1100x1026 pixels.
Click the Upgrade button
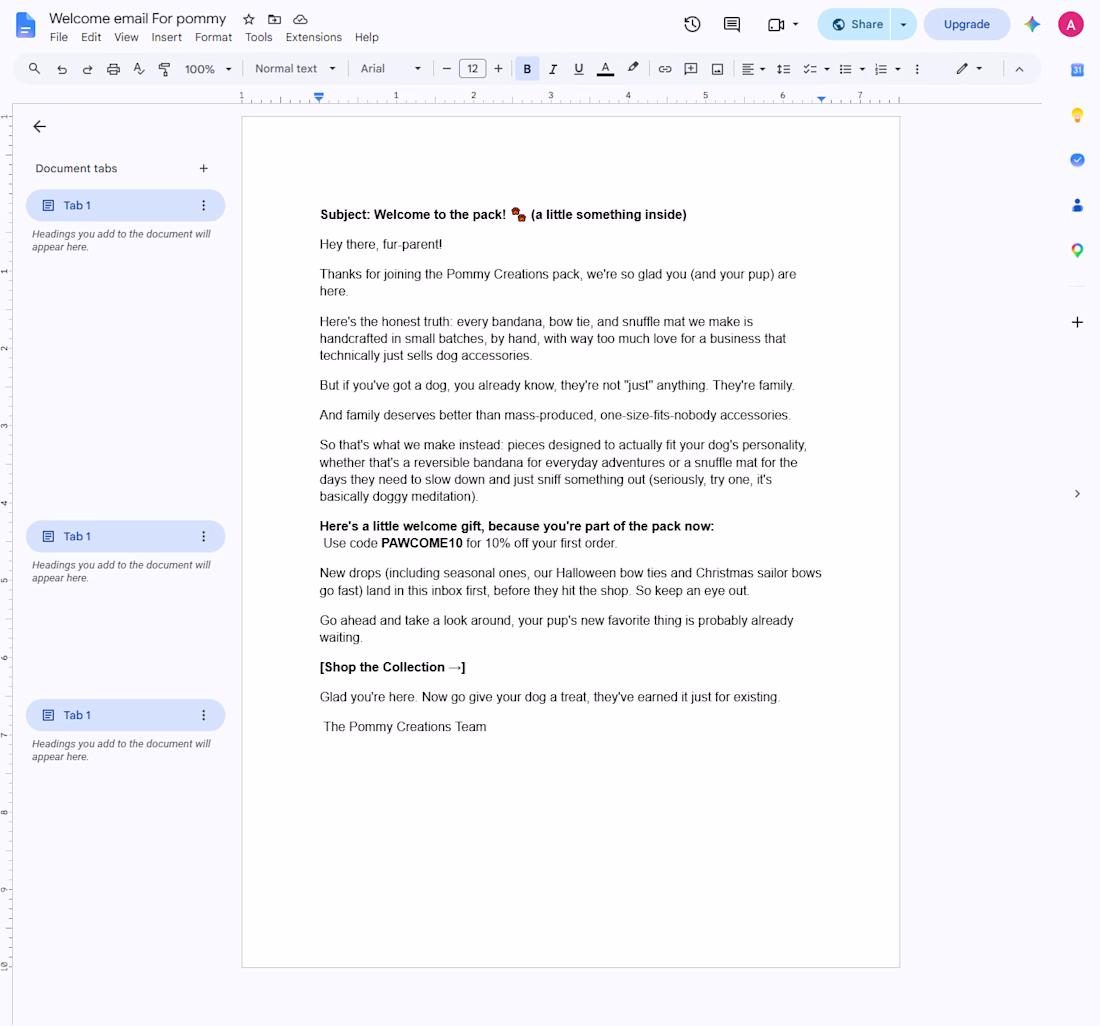click(x=967, y=25)
